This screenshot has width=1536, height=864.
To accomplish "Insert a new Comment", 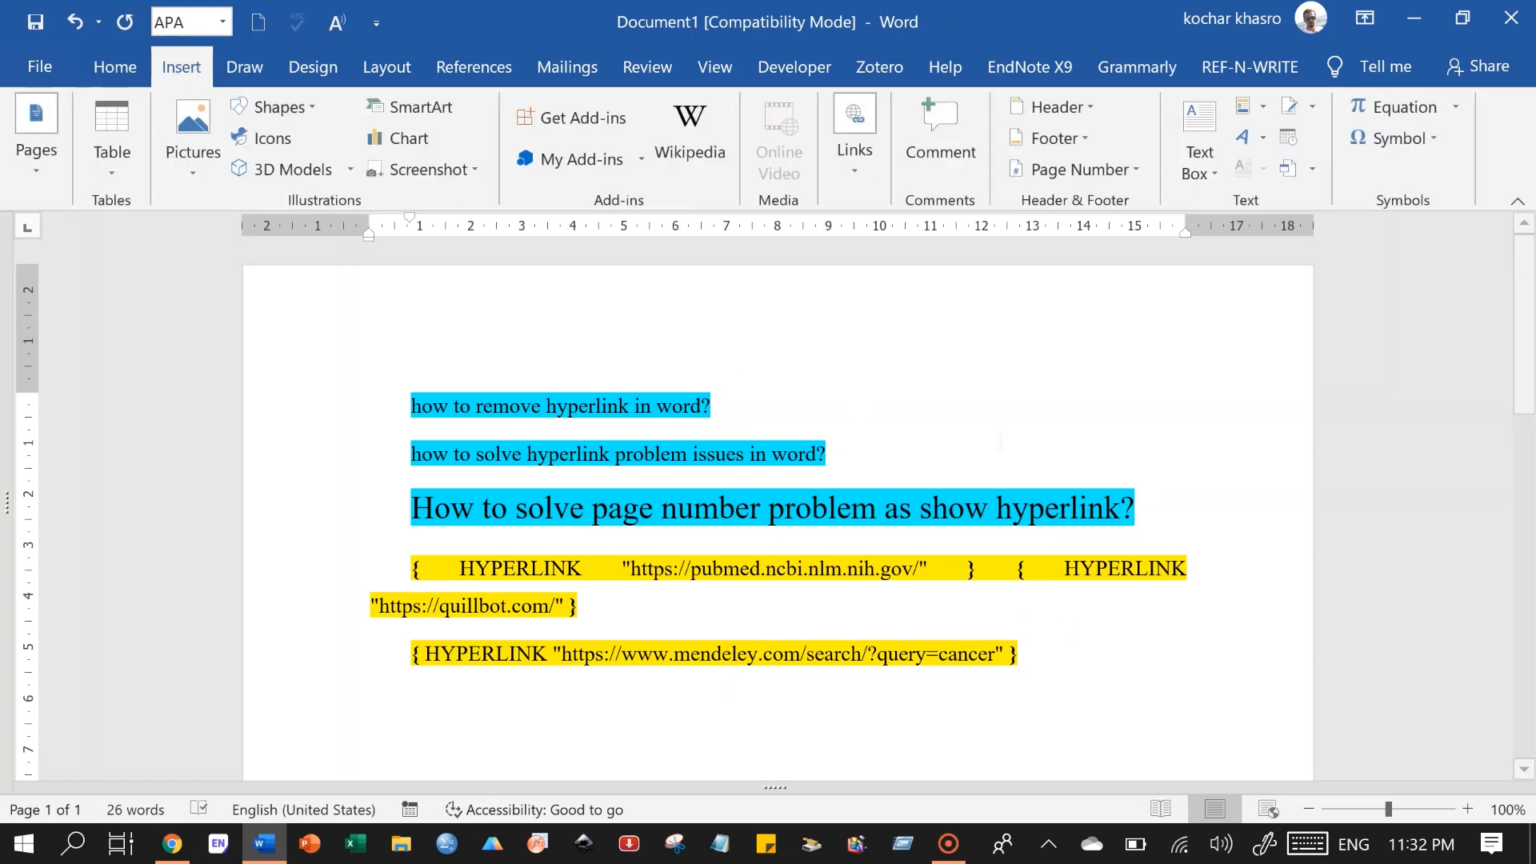I will 939,133.
